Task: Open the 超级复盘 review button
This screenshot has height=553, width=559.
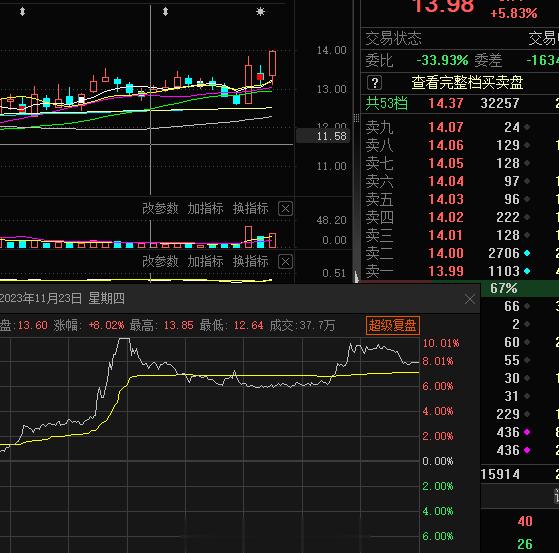Action: 393,326
